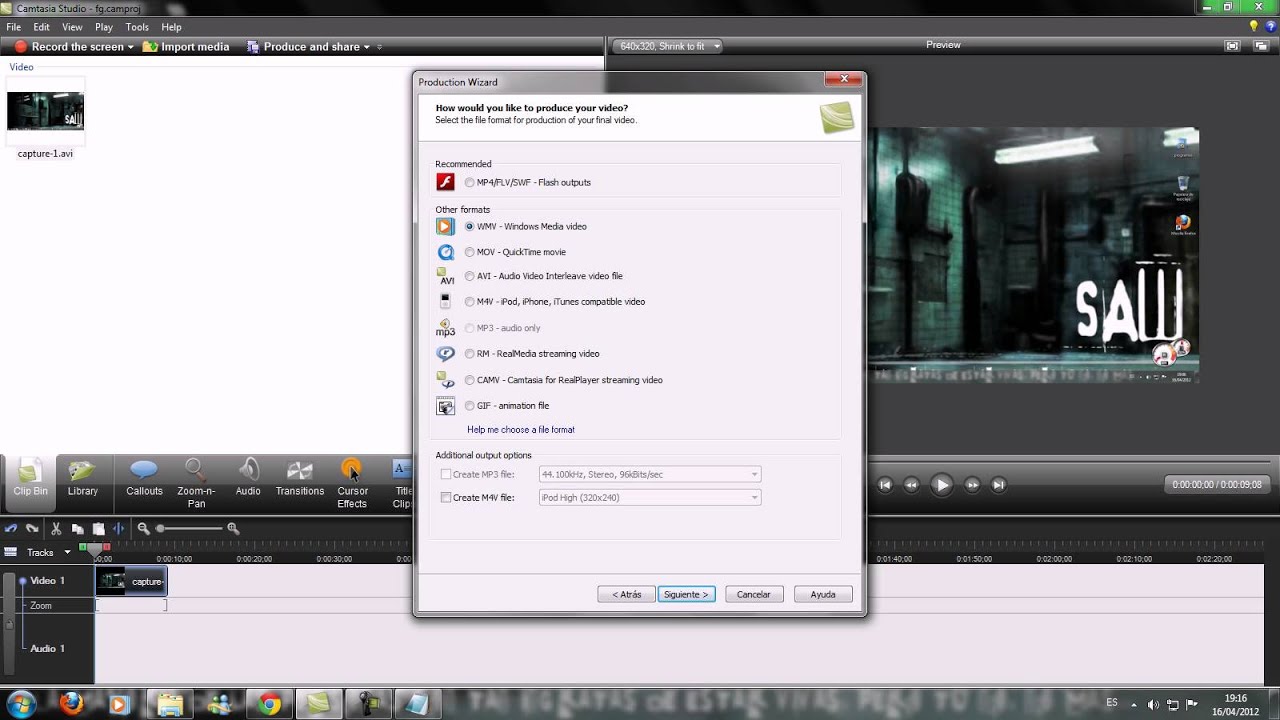Select the capture-1.avi thumbnail in Clip Bin
The width and height of the screenshot is (1280, 720).
coord(45,111)
